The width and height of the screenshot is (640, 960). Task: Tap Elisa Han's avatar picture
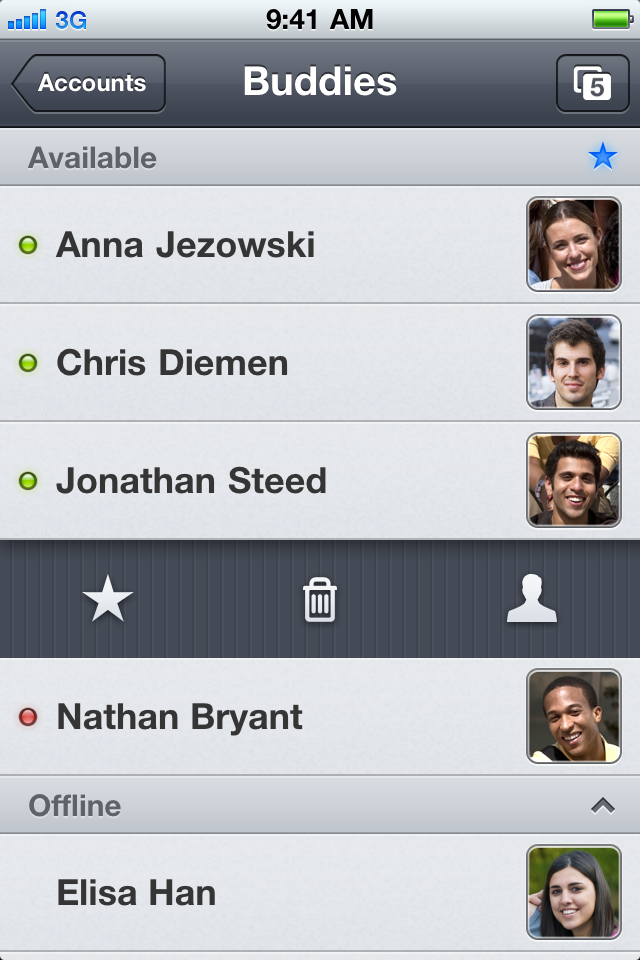[574, 893]
